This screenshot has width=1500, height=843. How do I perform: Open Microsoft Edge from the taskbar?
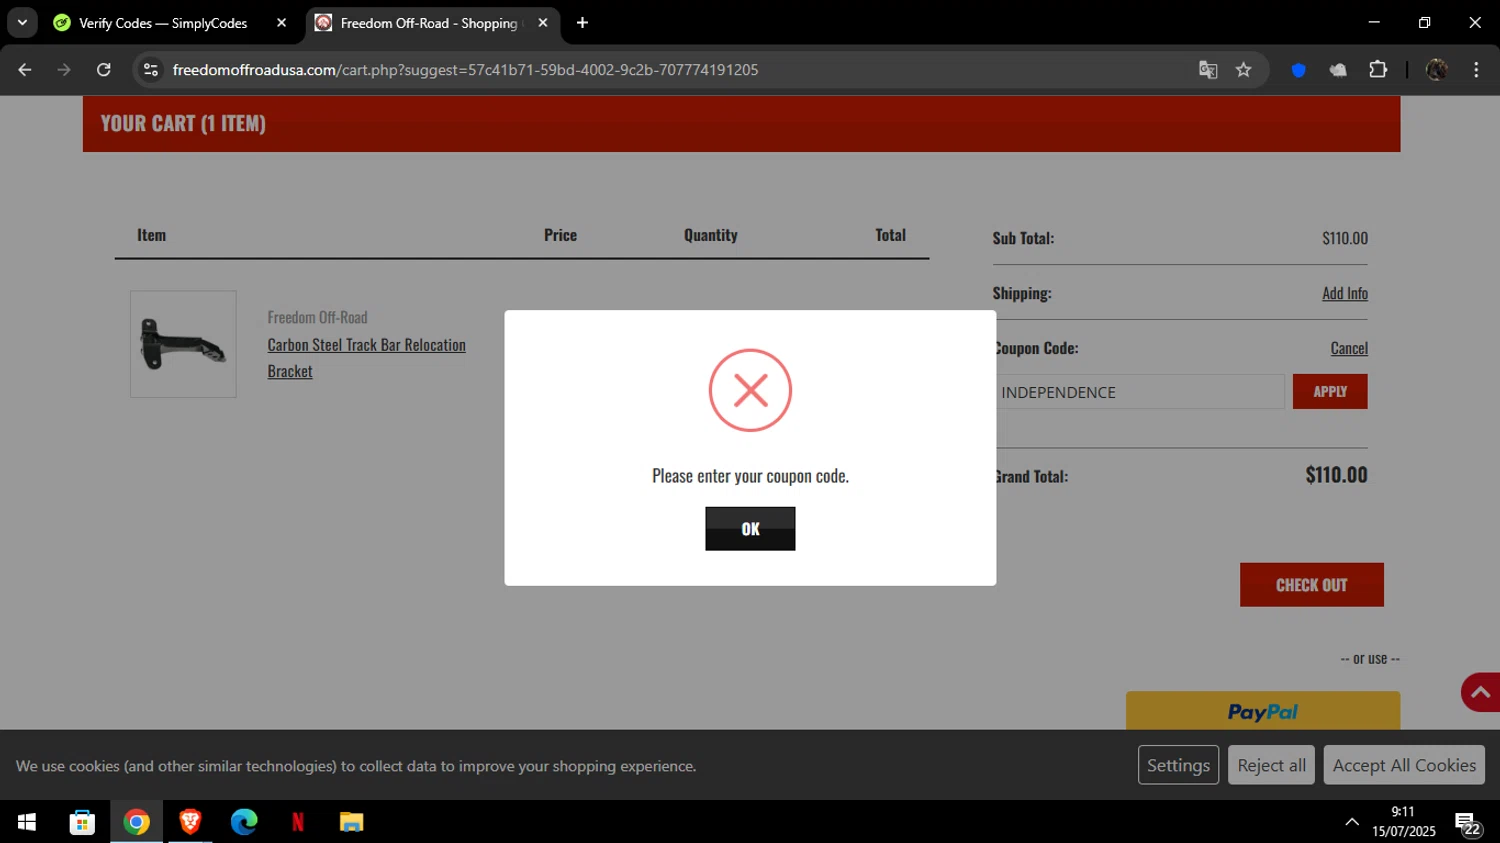[244, 822]
